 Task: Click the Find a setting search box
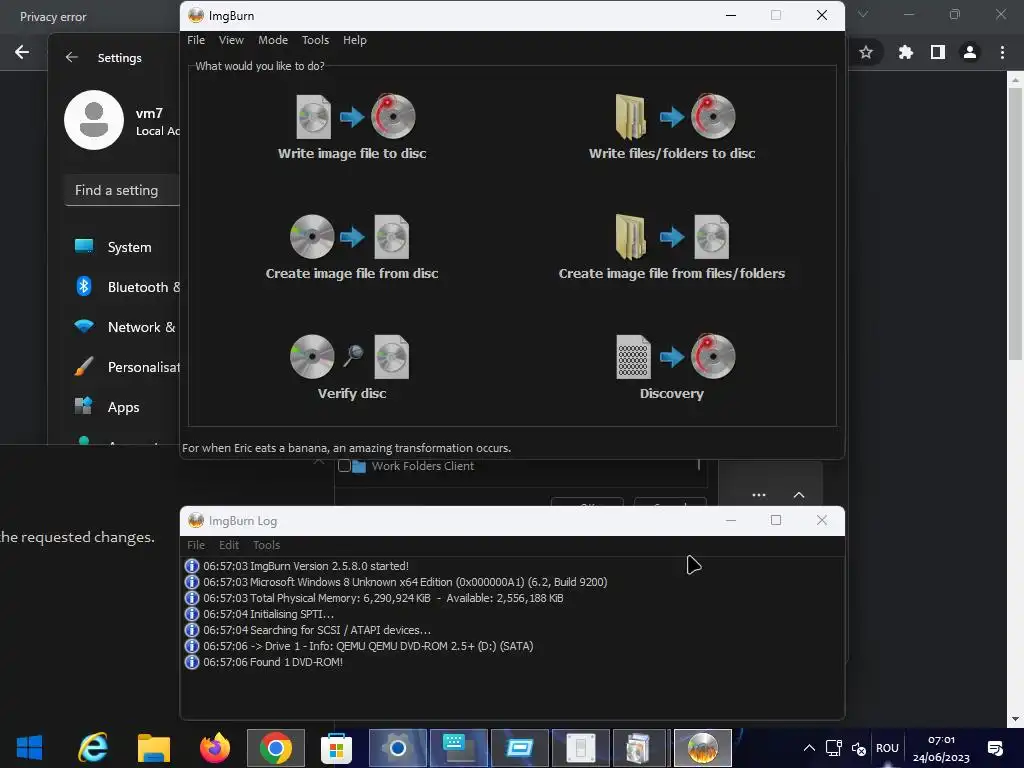(122, 190)
